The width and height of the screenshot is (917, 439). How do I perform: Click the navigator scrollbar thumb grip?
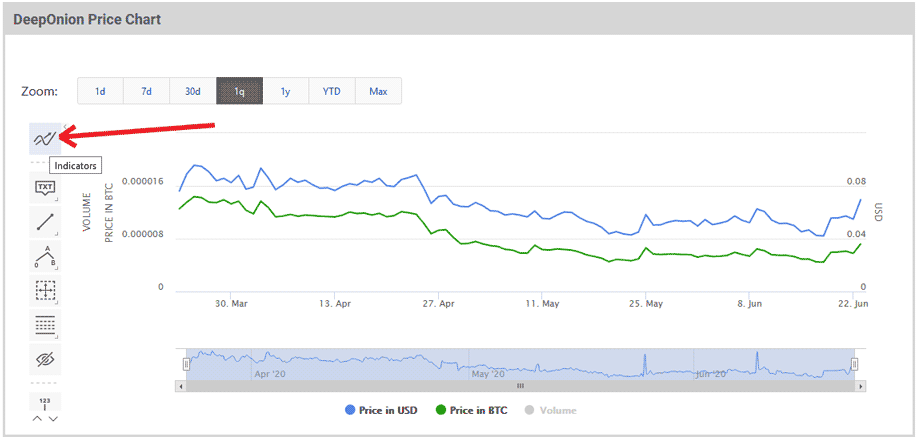[520, 386]
